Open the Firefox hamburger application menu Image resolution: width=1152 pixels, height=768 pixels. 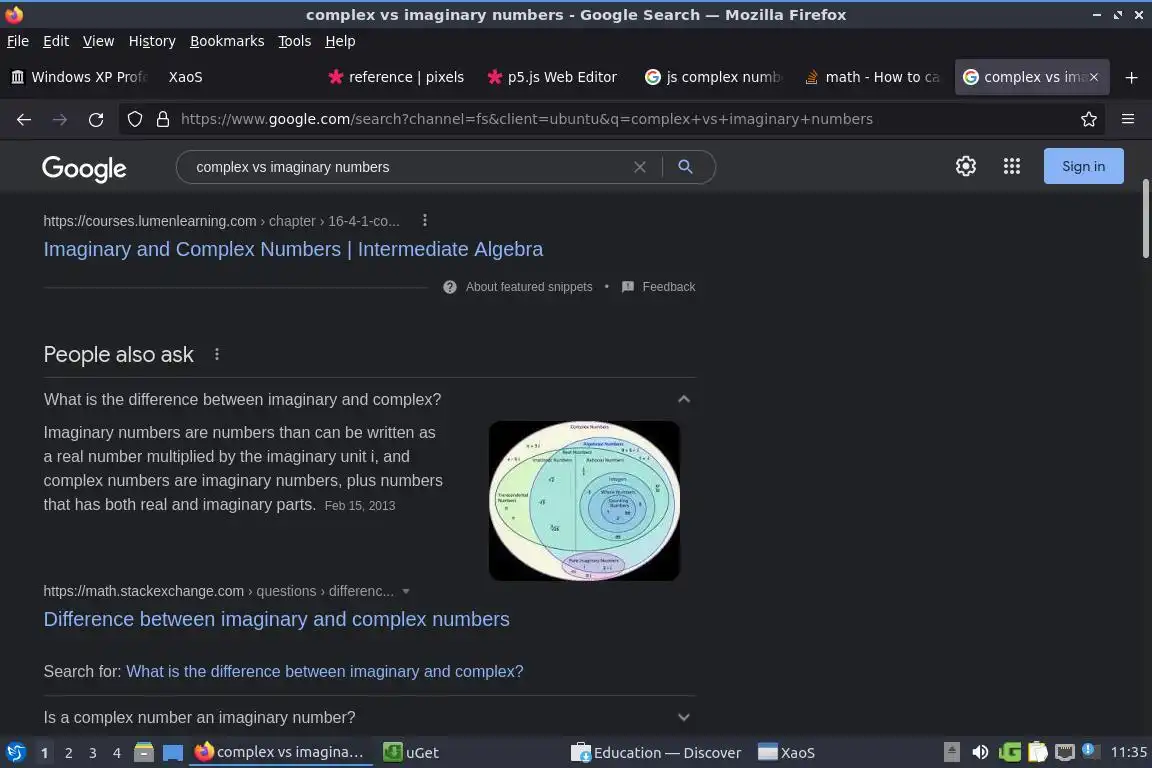point(1128,119)
